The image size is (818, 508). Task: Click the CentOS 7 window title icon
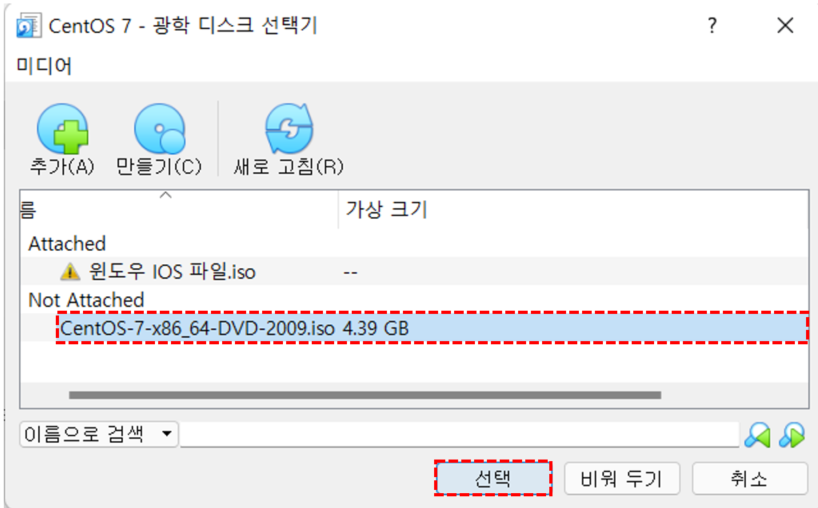28,26
